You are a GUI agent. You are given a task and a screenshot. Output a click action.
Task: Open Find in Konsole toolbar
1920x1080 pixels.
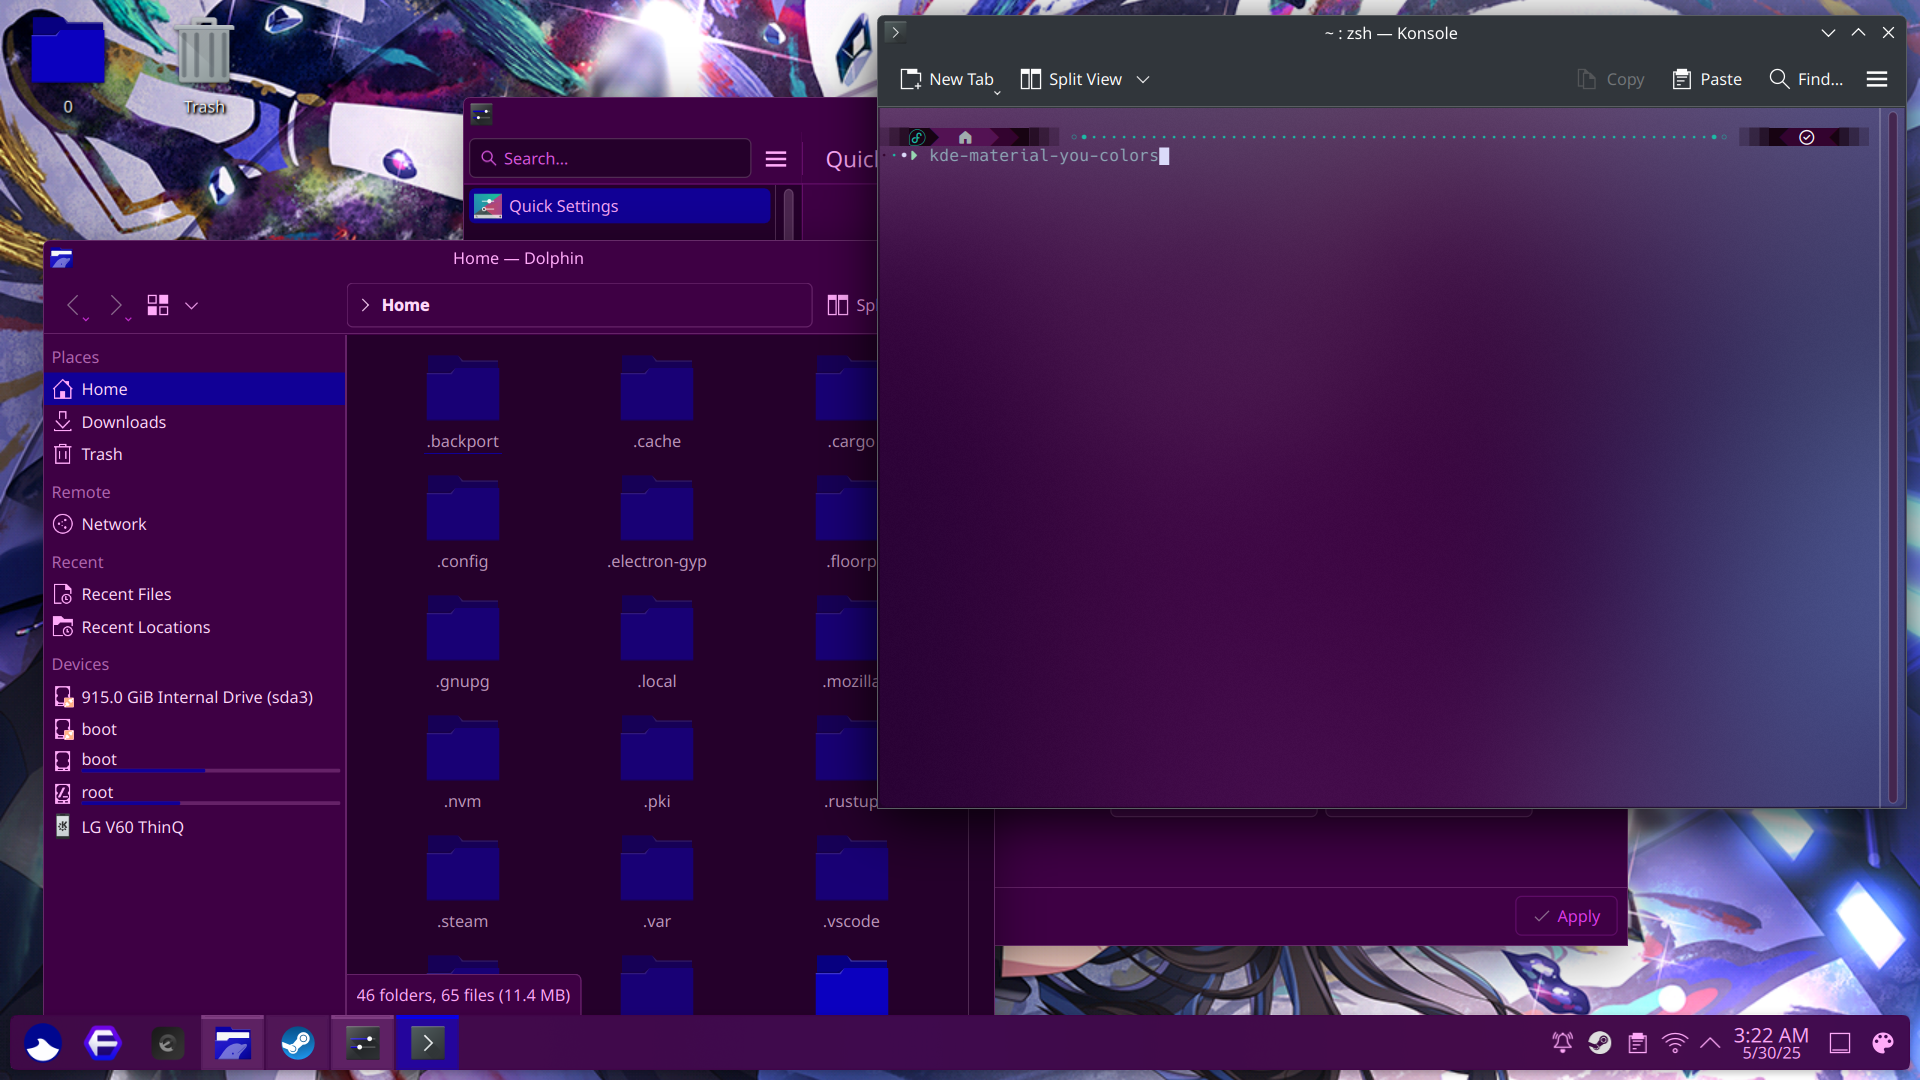click(1806, 79)
